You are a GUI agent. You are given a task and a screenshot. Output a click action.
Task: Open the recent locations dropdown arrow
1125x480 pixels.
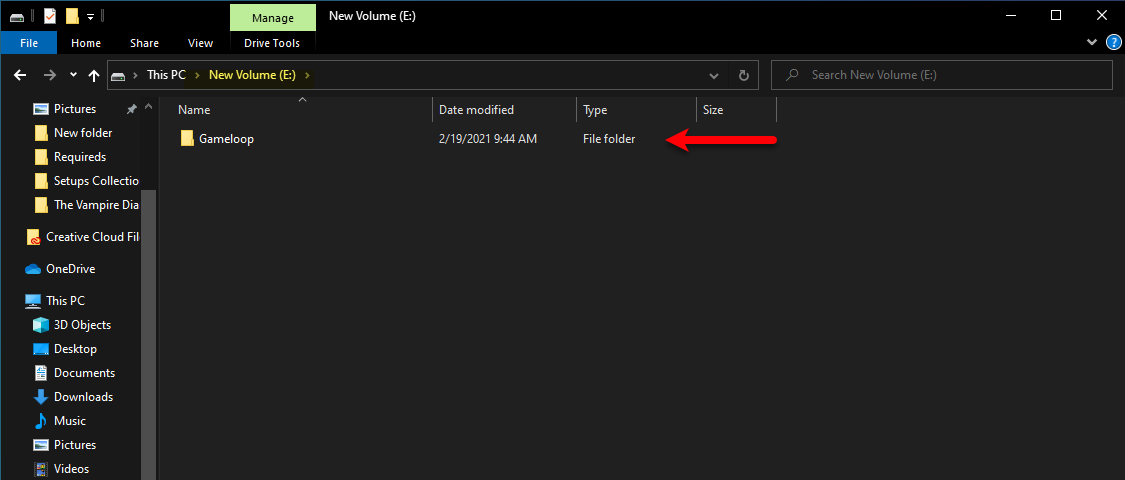pyautogui.click(x=73, y=75)
